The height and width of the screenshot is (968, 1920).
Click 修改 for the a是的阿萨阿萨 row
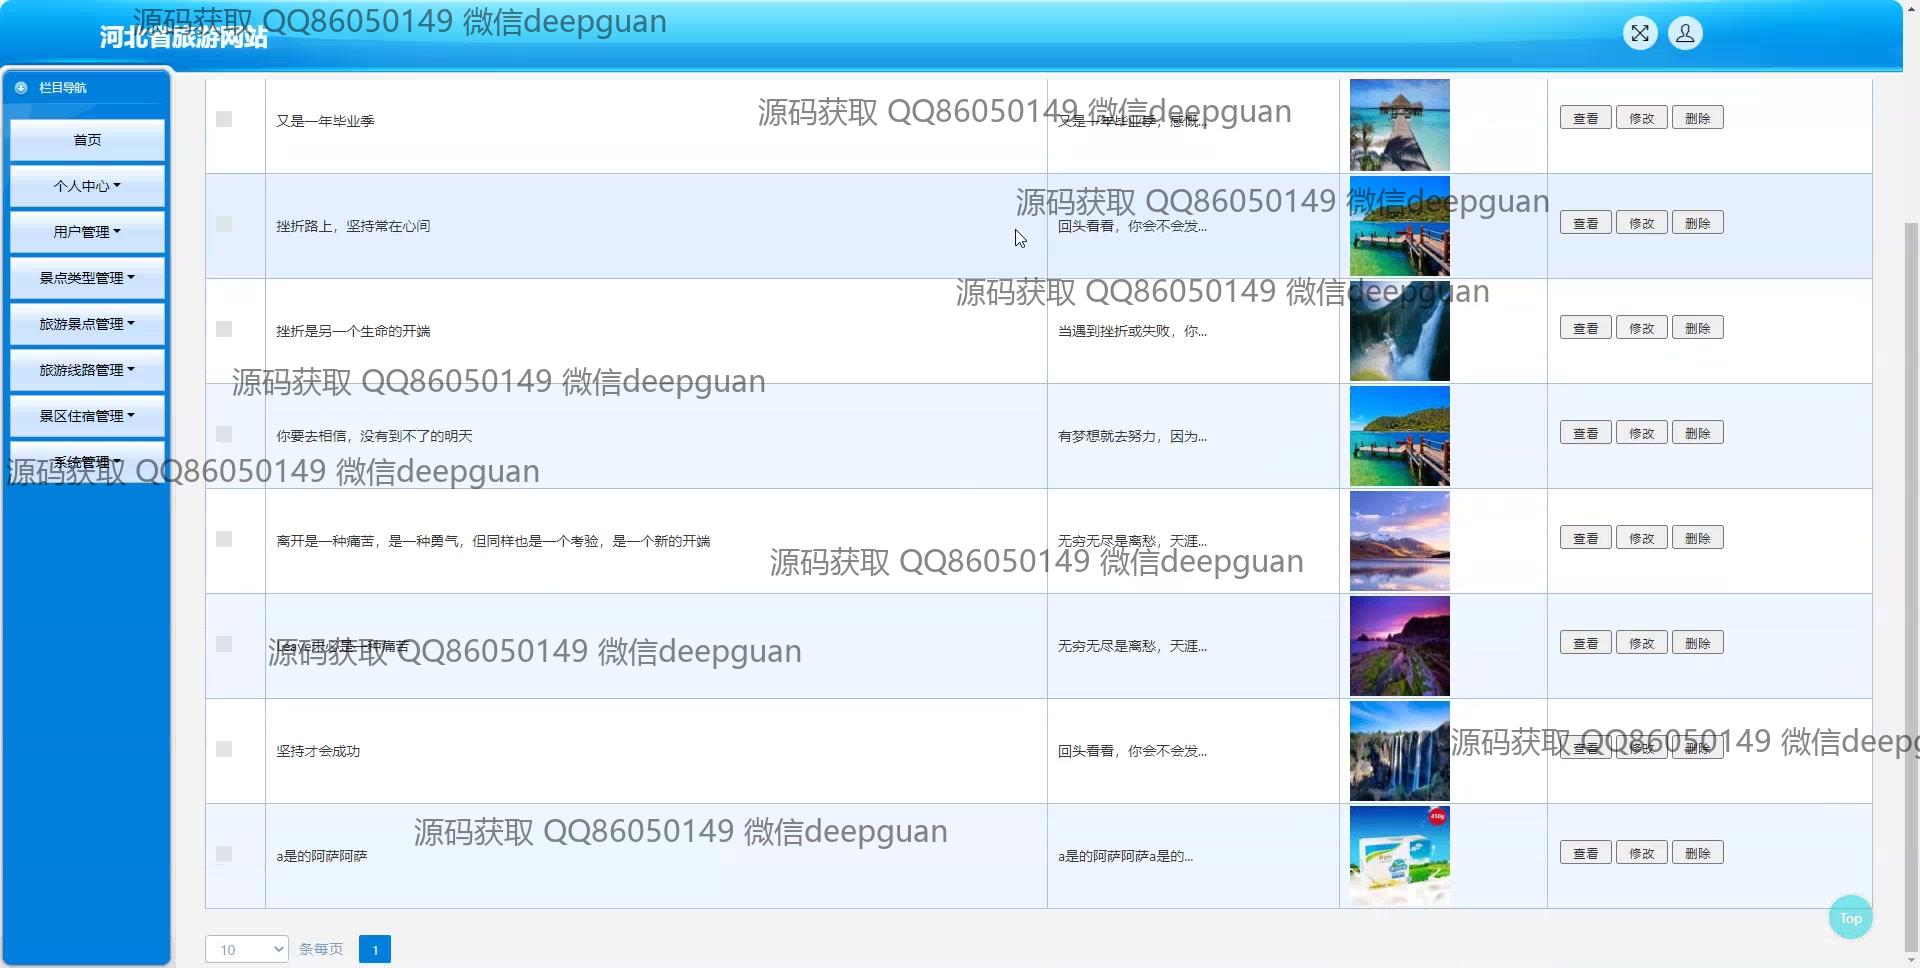1641,853
